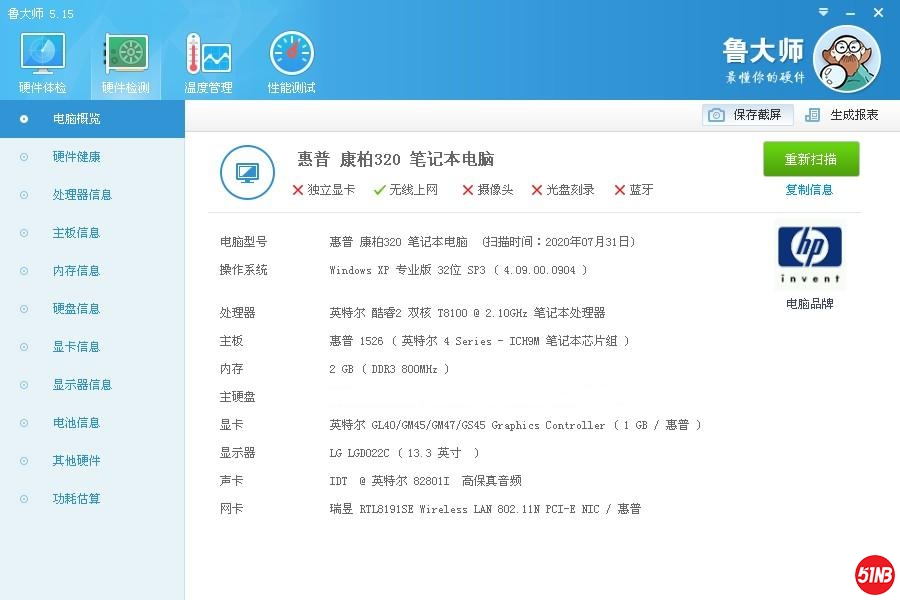Click the 无线上网 status with green check
The height and width of the screenshot is (600, 900).
[x=406, y=189]
